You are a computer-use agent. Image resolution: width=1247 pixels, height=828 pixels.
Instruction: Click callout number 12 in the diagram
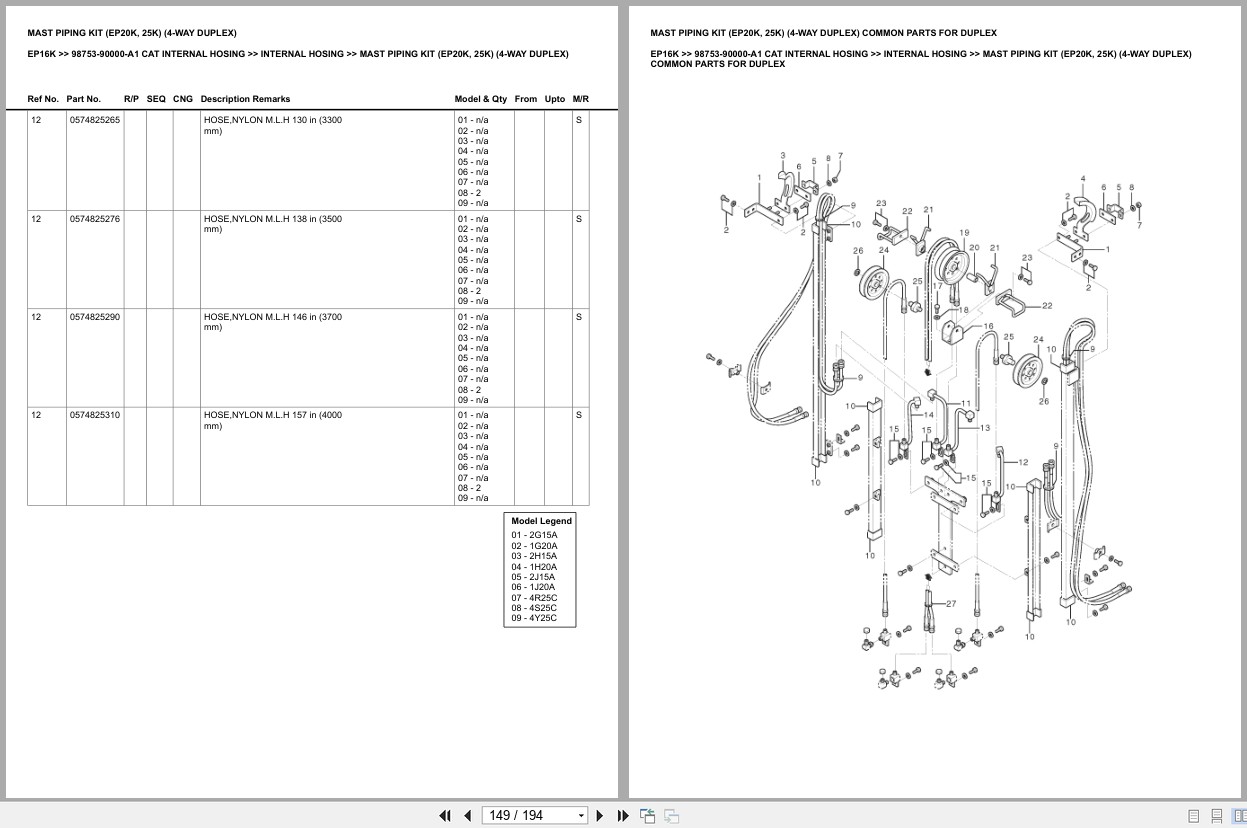coord(1023,462)
